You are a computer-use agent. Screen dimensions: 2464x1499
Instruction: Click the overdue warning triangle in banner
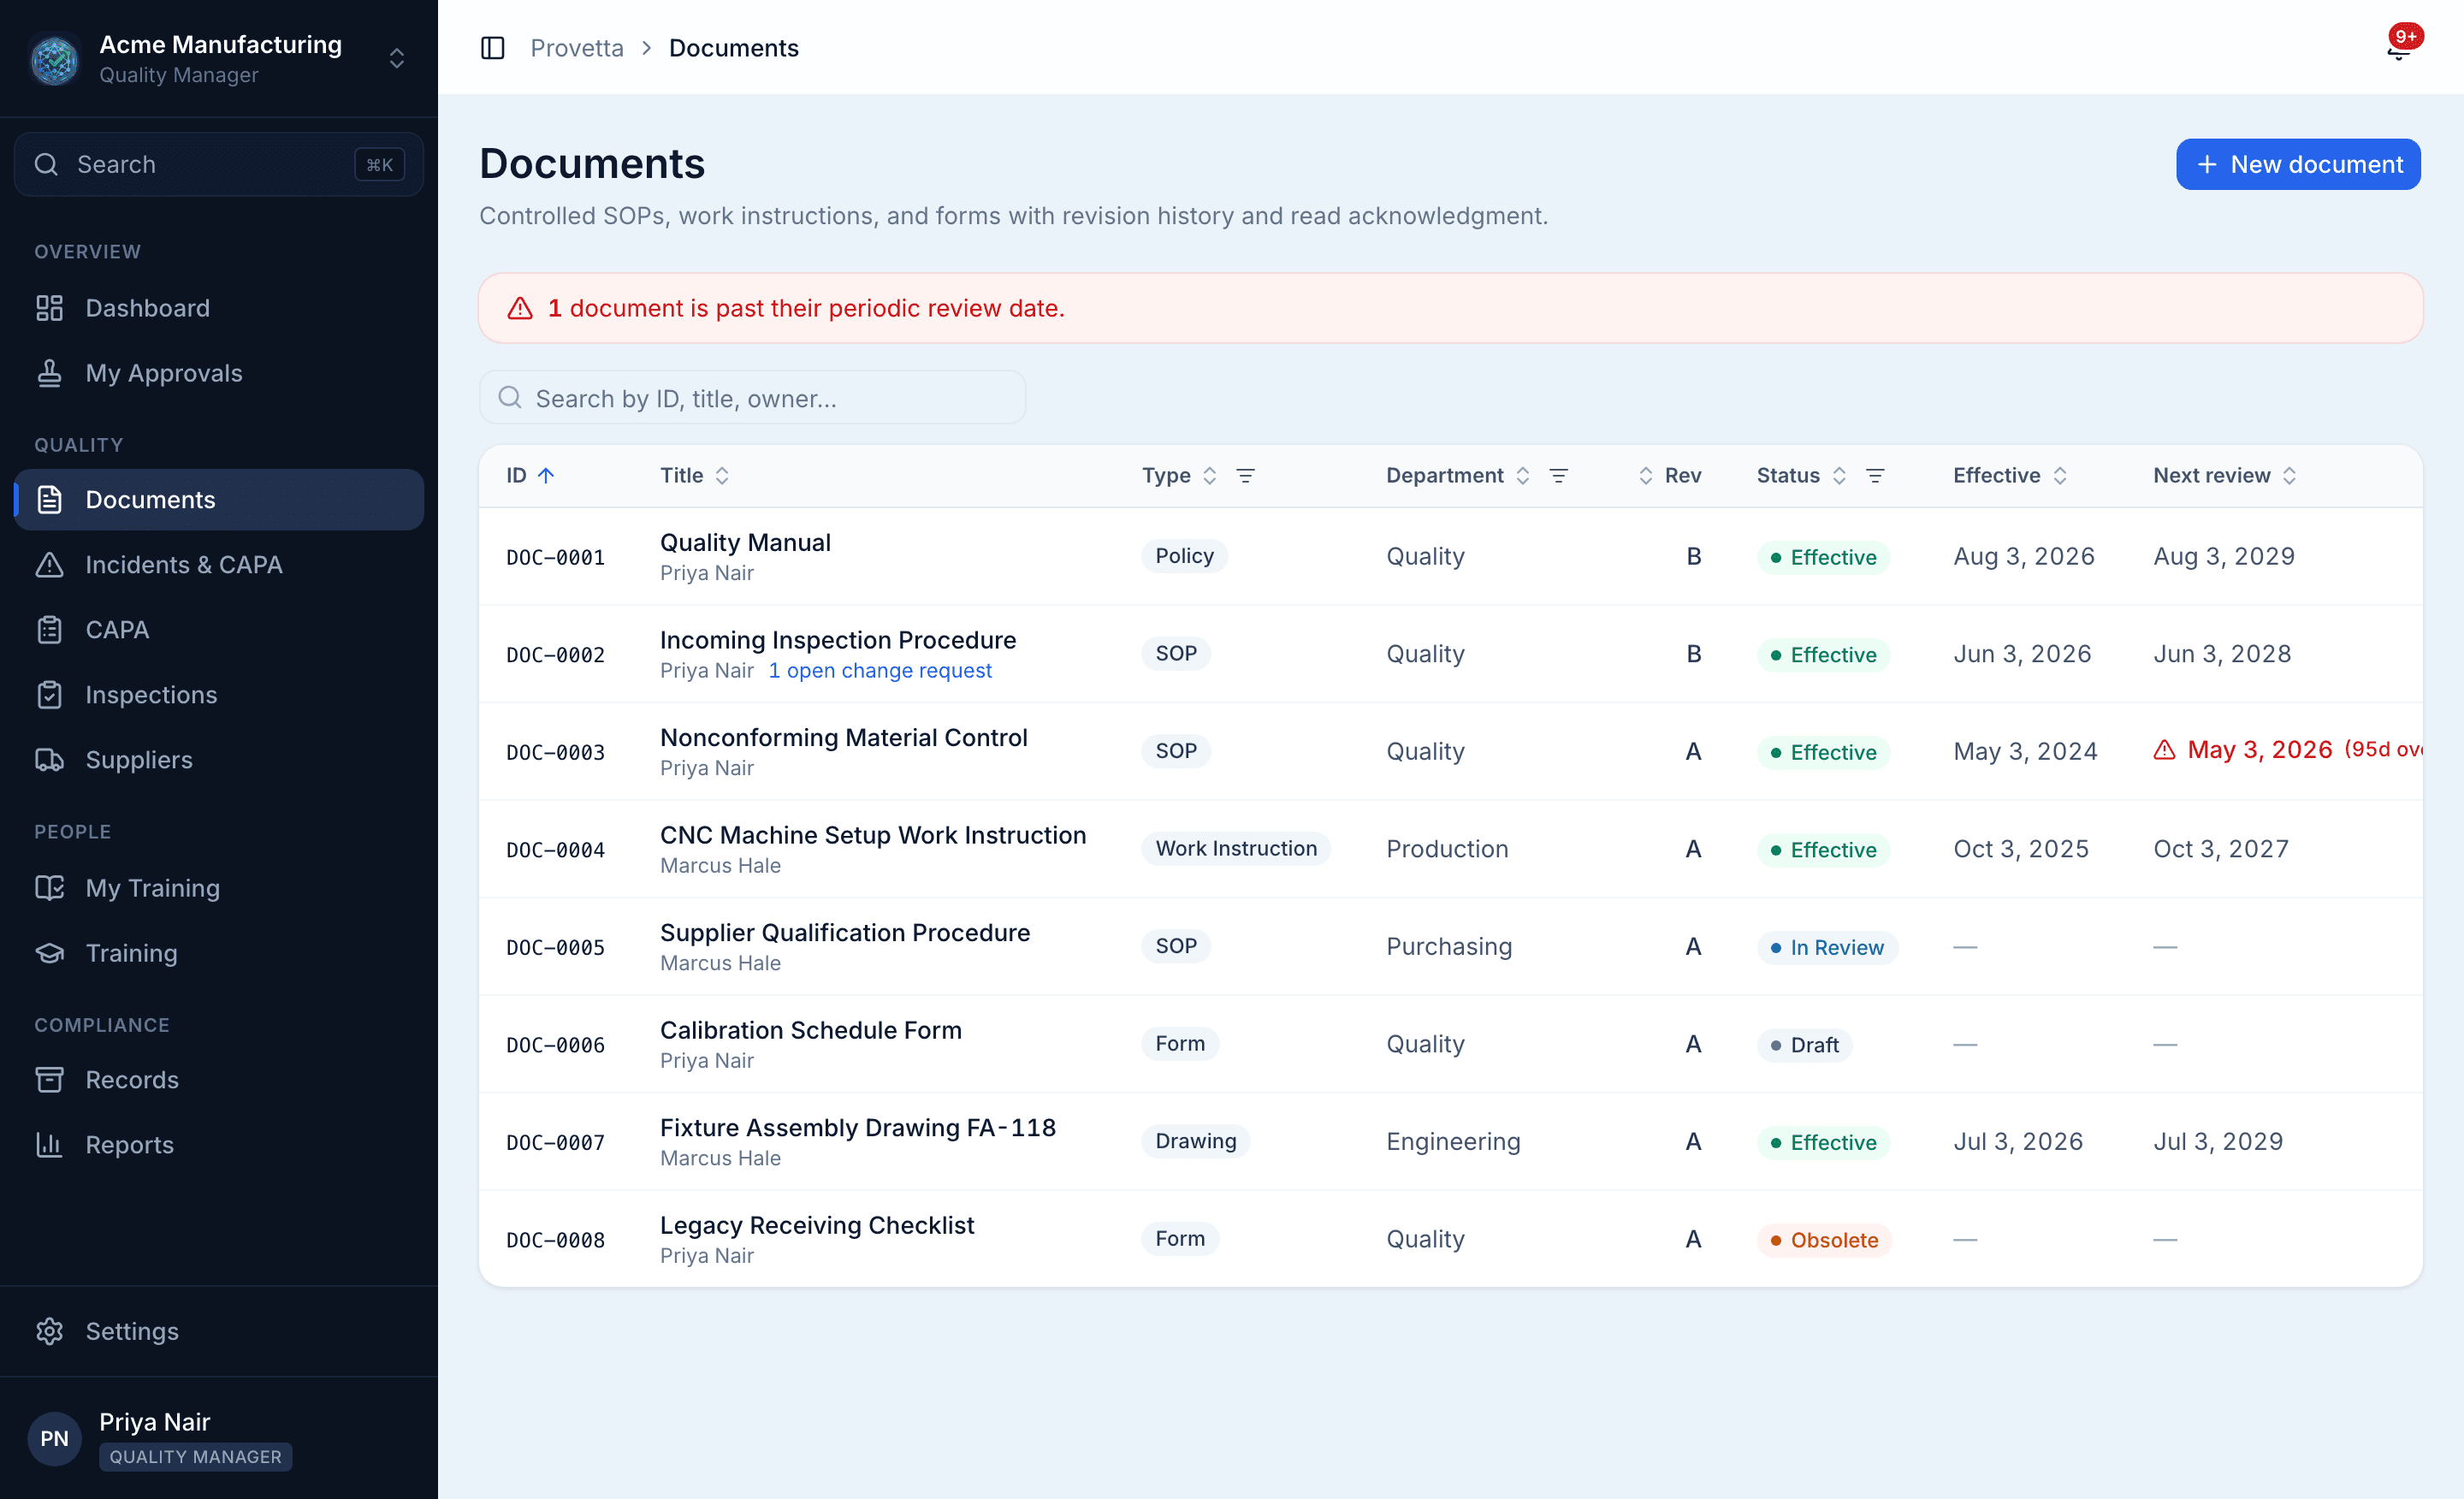coord(520,308)
